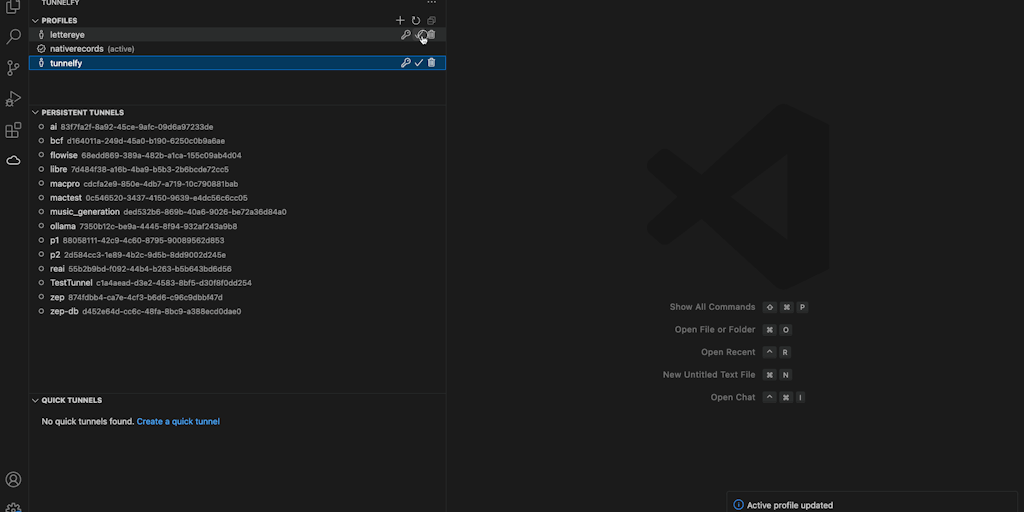Collapse all in the Profiles section
Viewport: 1024px width, 512px height.
(x=432, y=21)
